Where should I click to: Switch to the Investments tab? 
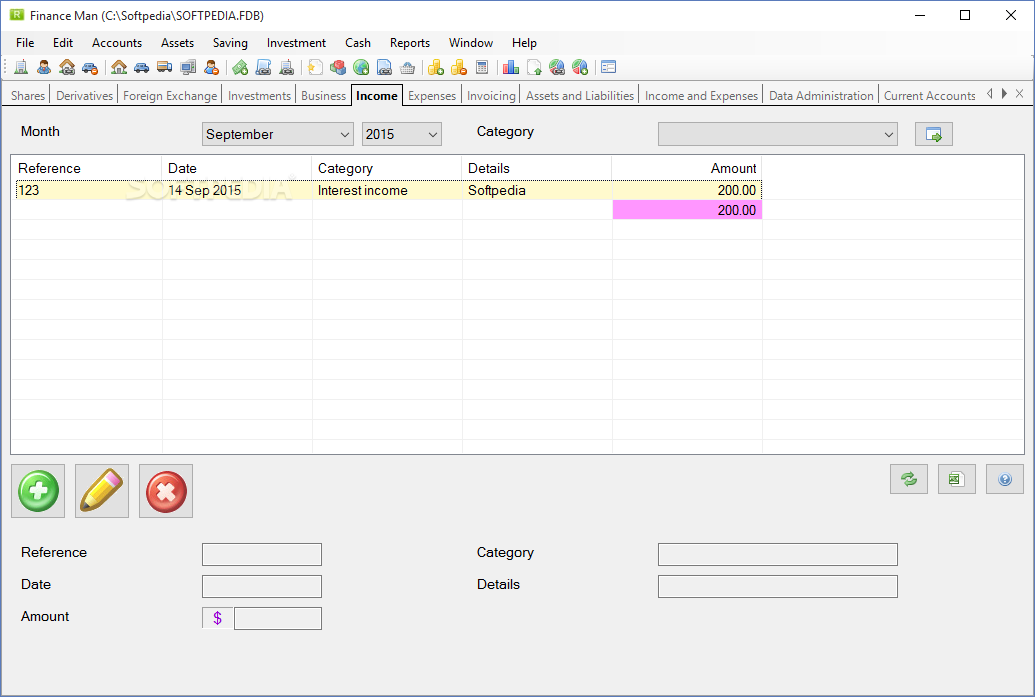pyautogui.click(x=259, y=96)
